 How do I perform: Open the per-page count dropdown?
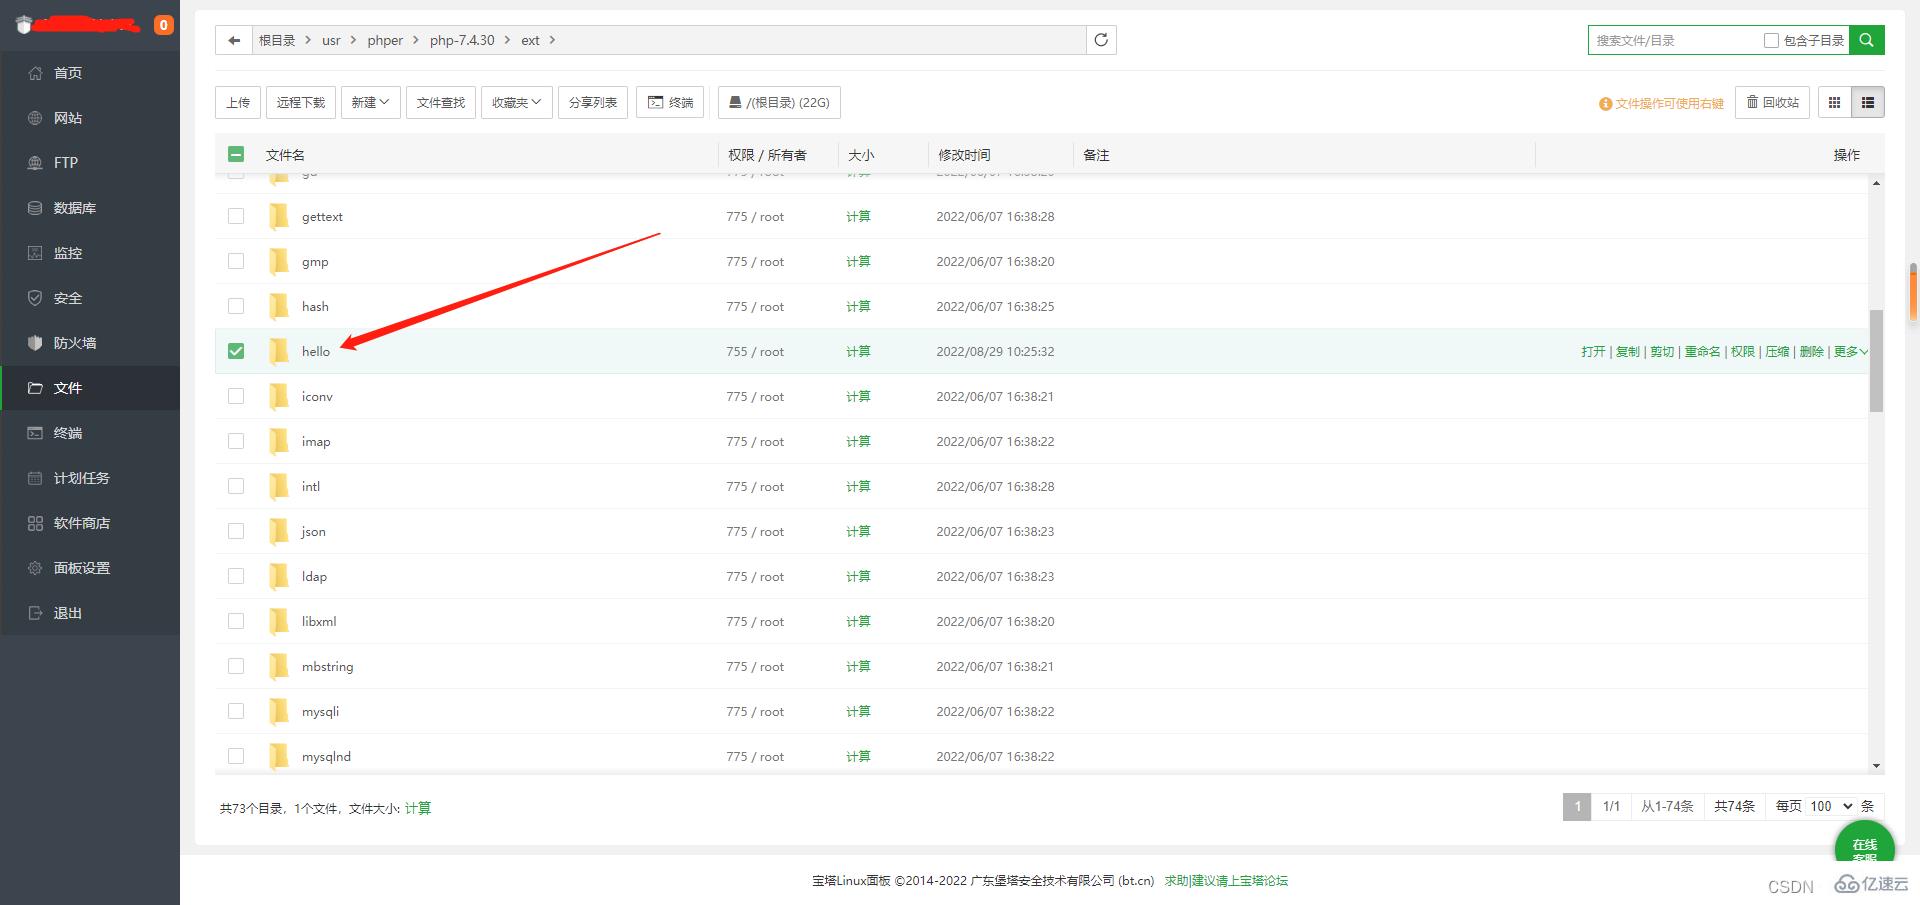(x=1830, y=806)
